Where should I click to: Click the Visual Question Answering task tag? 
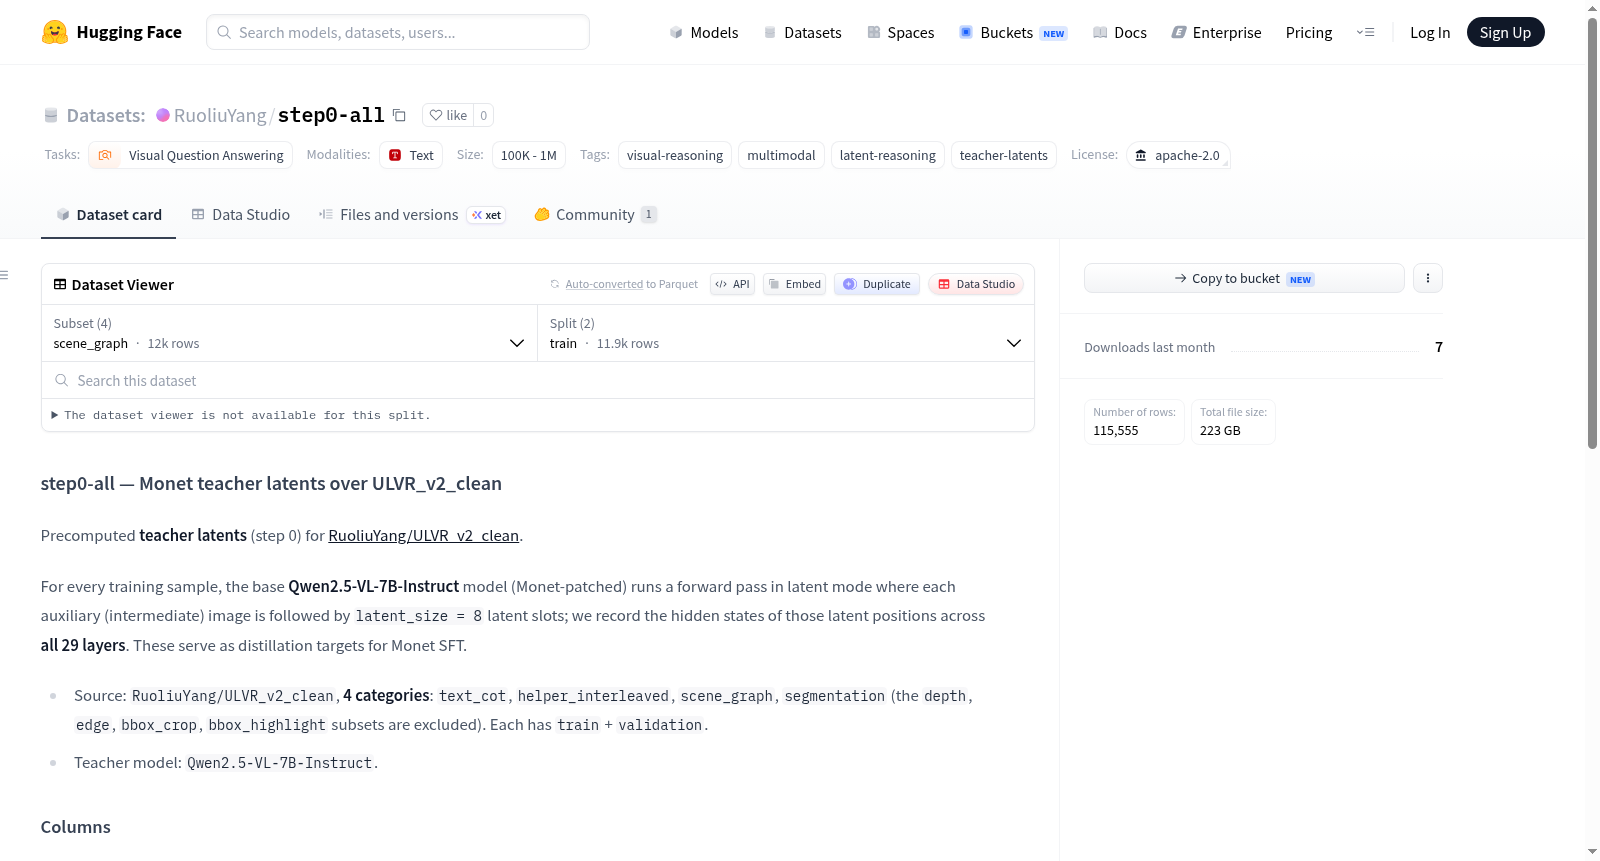click(190, 155)
